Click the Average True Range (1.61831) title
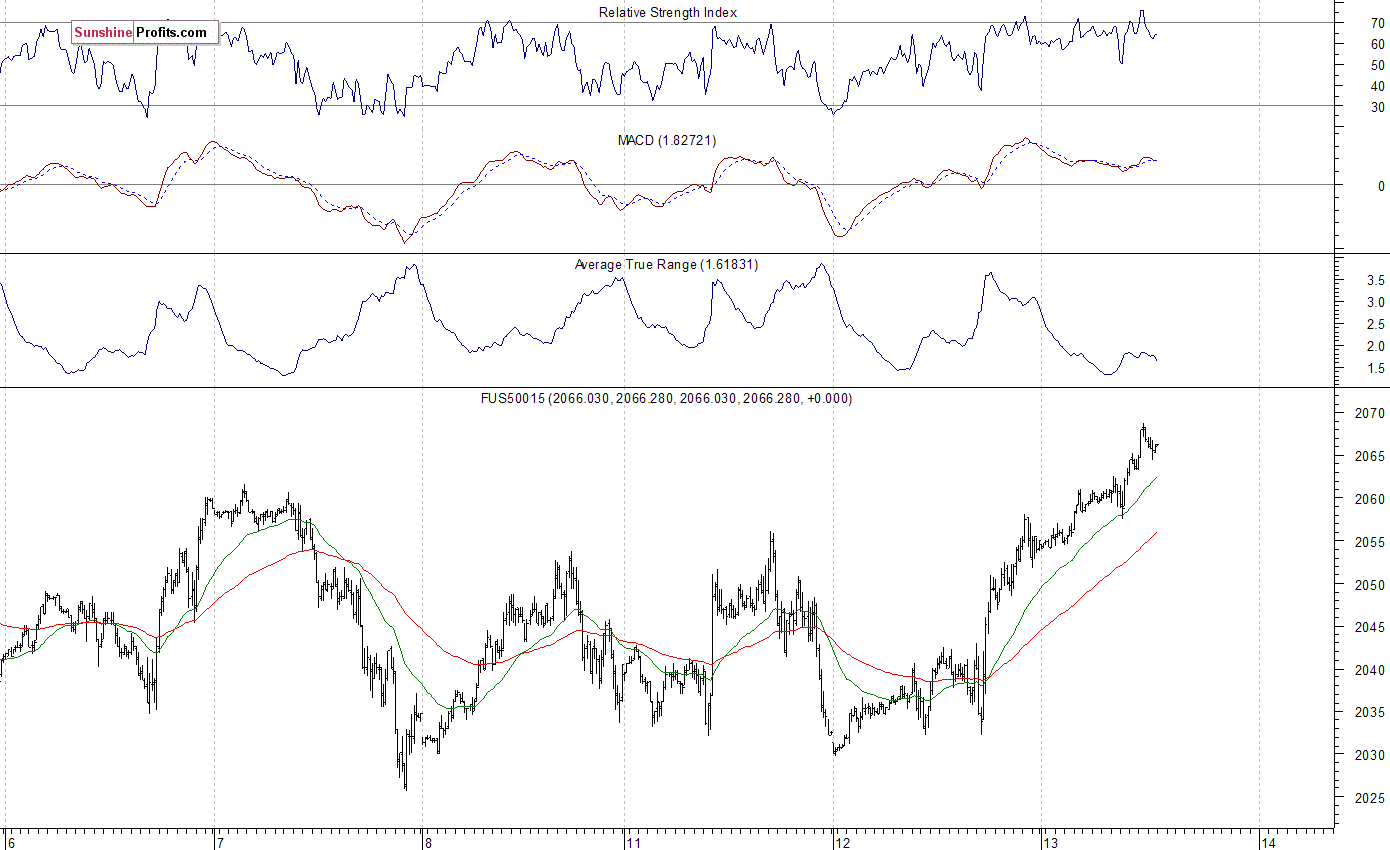The width and height of the screenshot is (1390, 850). click(x=666, y=265)
